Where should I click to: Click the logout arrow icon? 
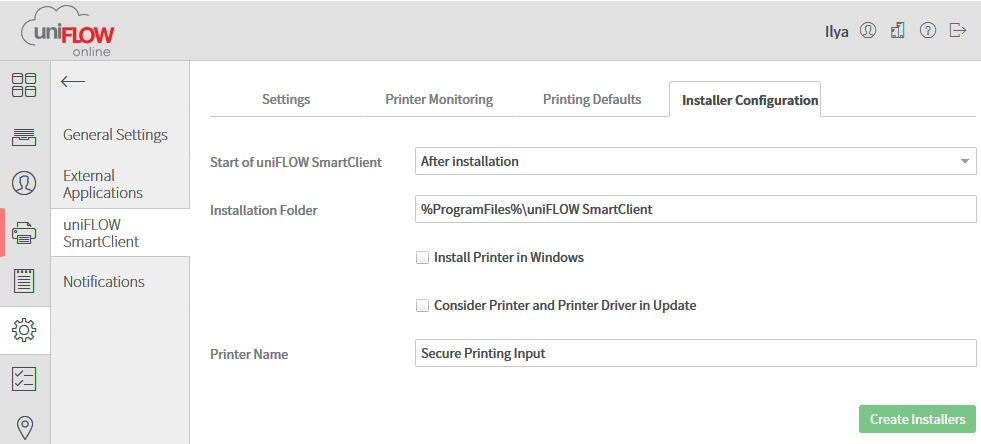958,31
